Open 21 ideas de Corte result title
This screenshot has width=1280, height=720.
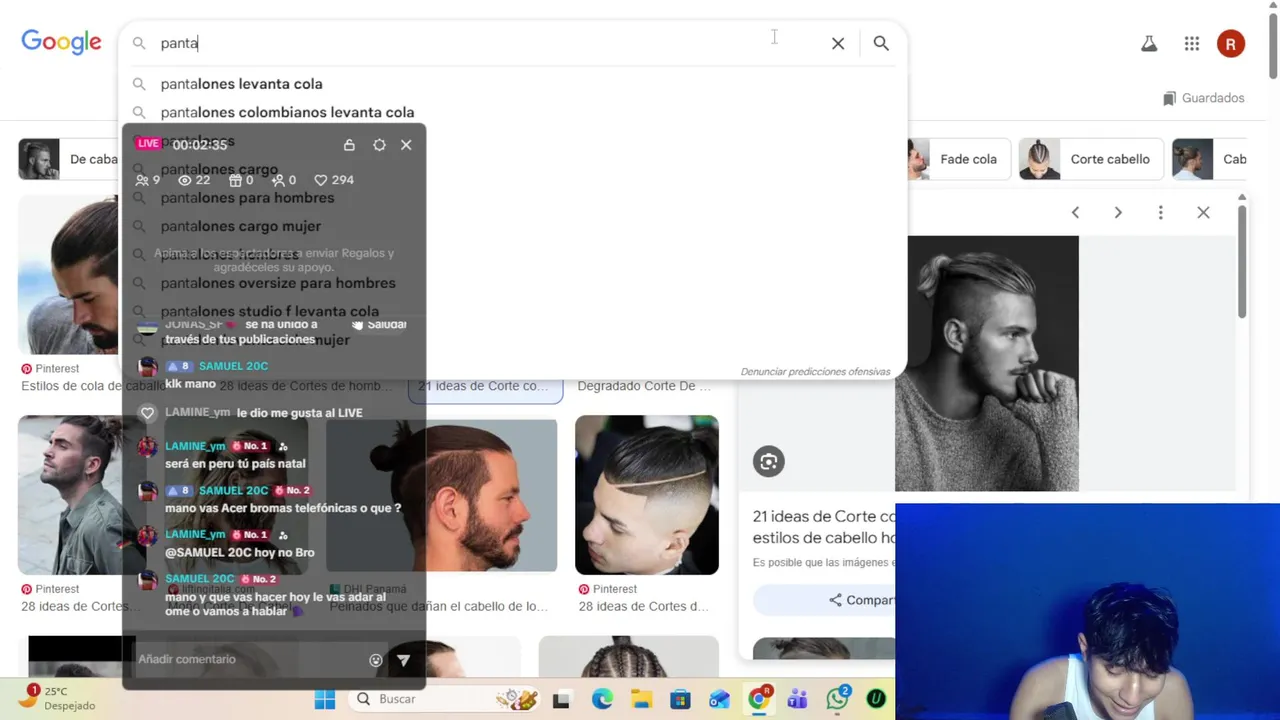point(484,386)
